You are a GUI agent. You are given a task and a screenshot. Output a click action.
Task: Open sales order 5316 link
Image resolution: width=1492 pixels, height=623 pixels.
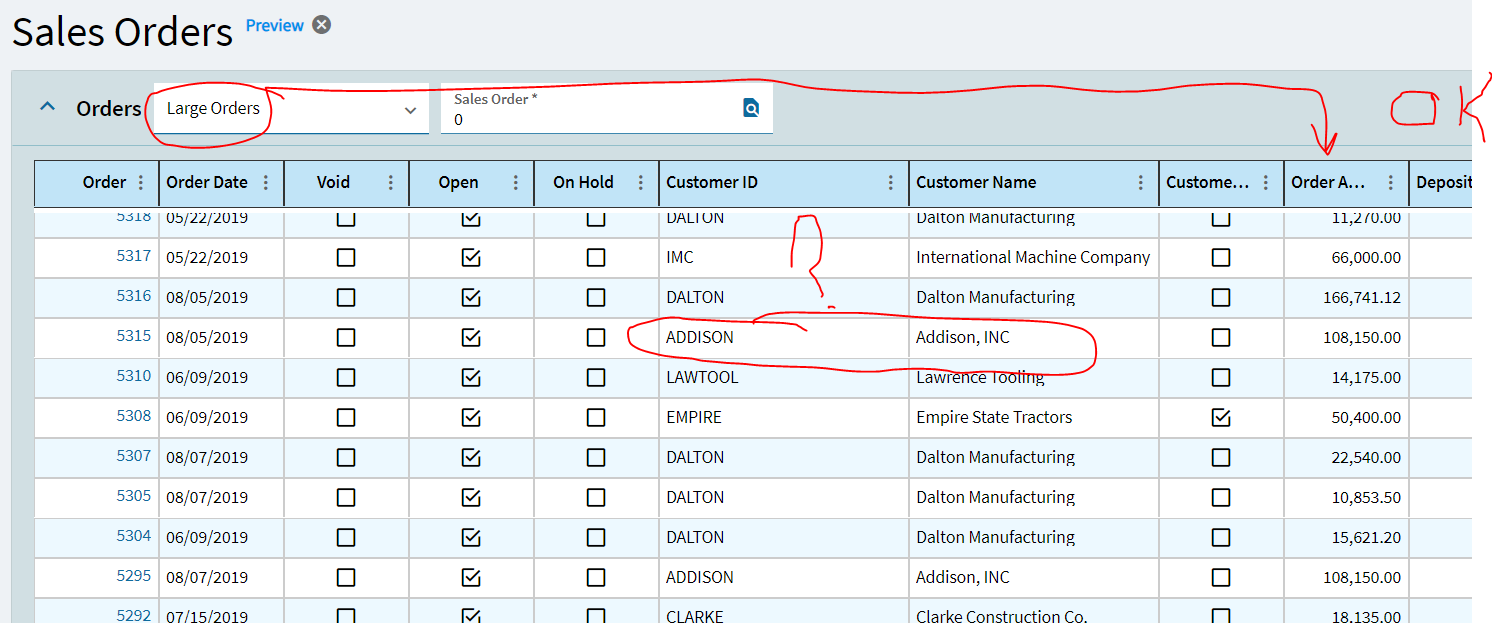point(133,296)
